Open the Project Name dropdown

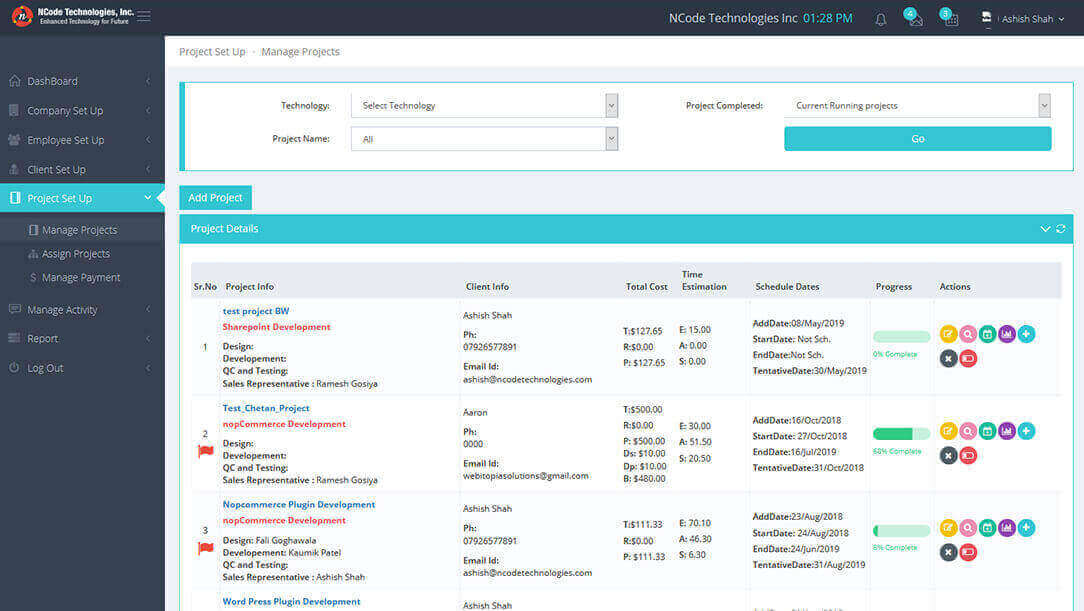pos(485,139)
